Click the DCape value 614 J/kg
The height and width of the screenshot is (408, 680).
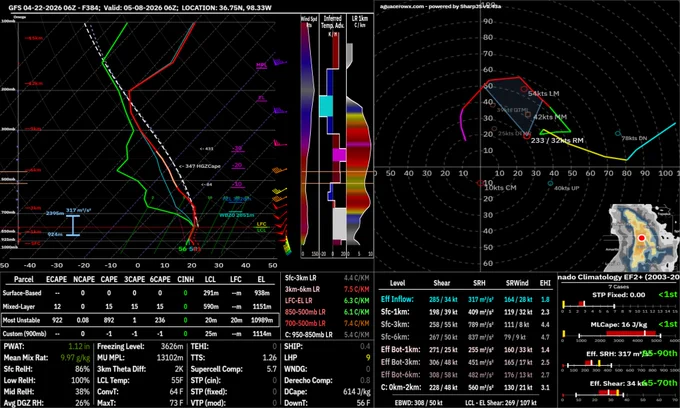(356, 392)
